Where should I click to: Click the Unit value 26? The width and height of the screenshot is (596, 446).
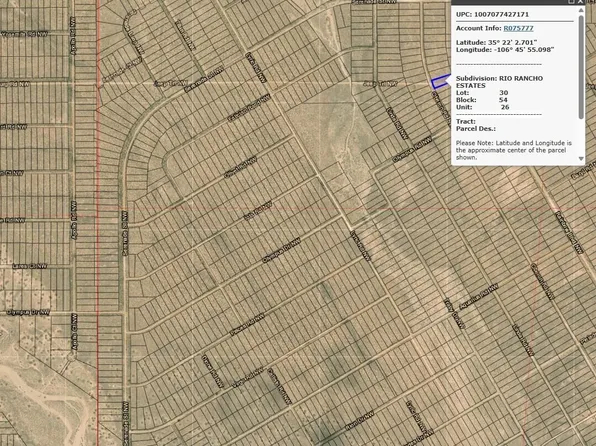coord(505,107)
